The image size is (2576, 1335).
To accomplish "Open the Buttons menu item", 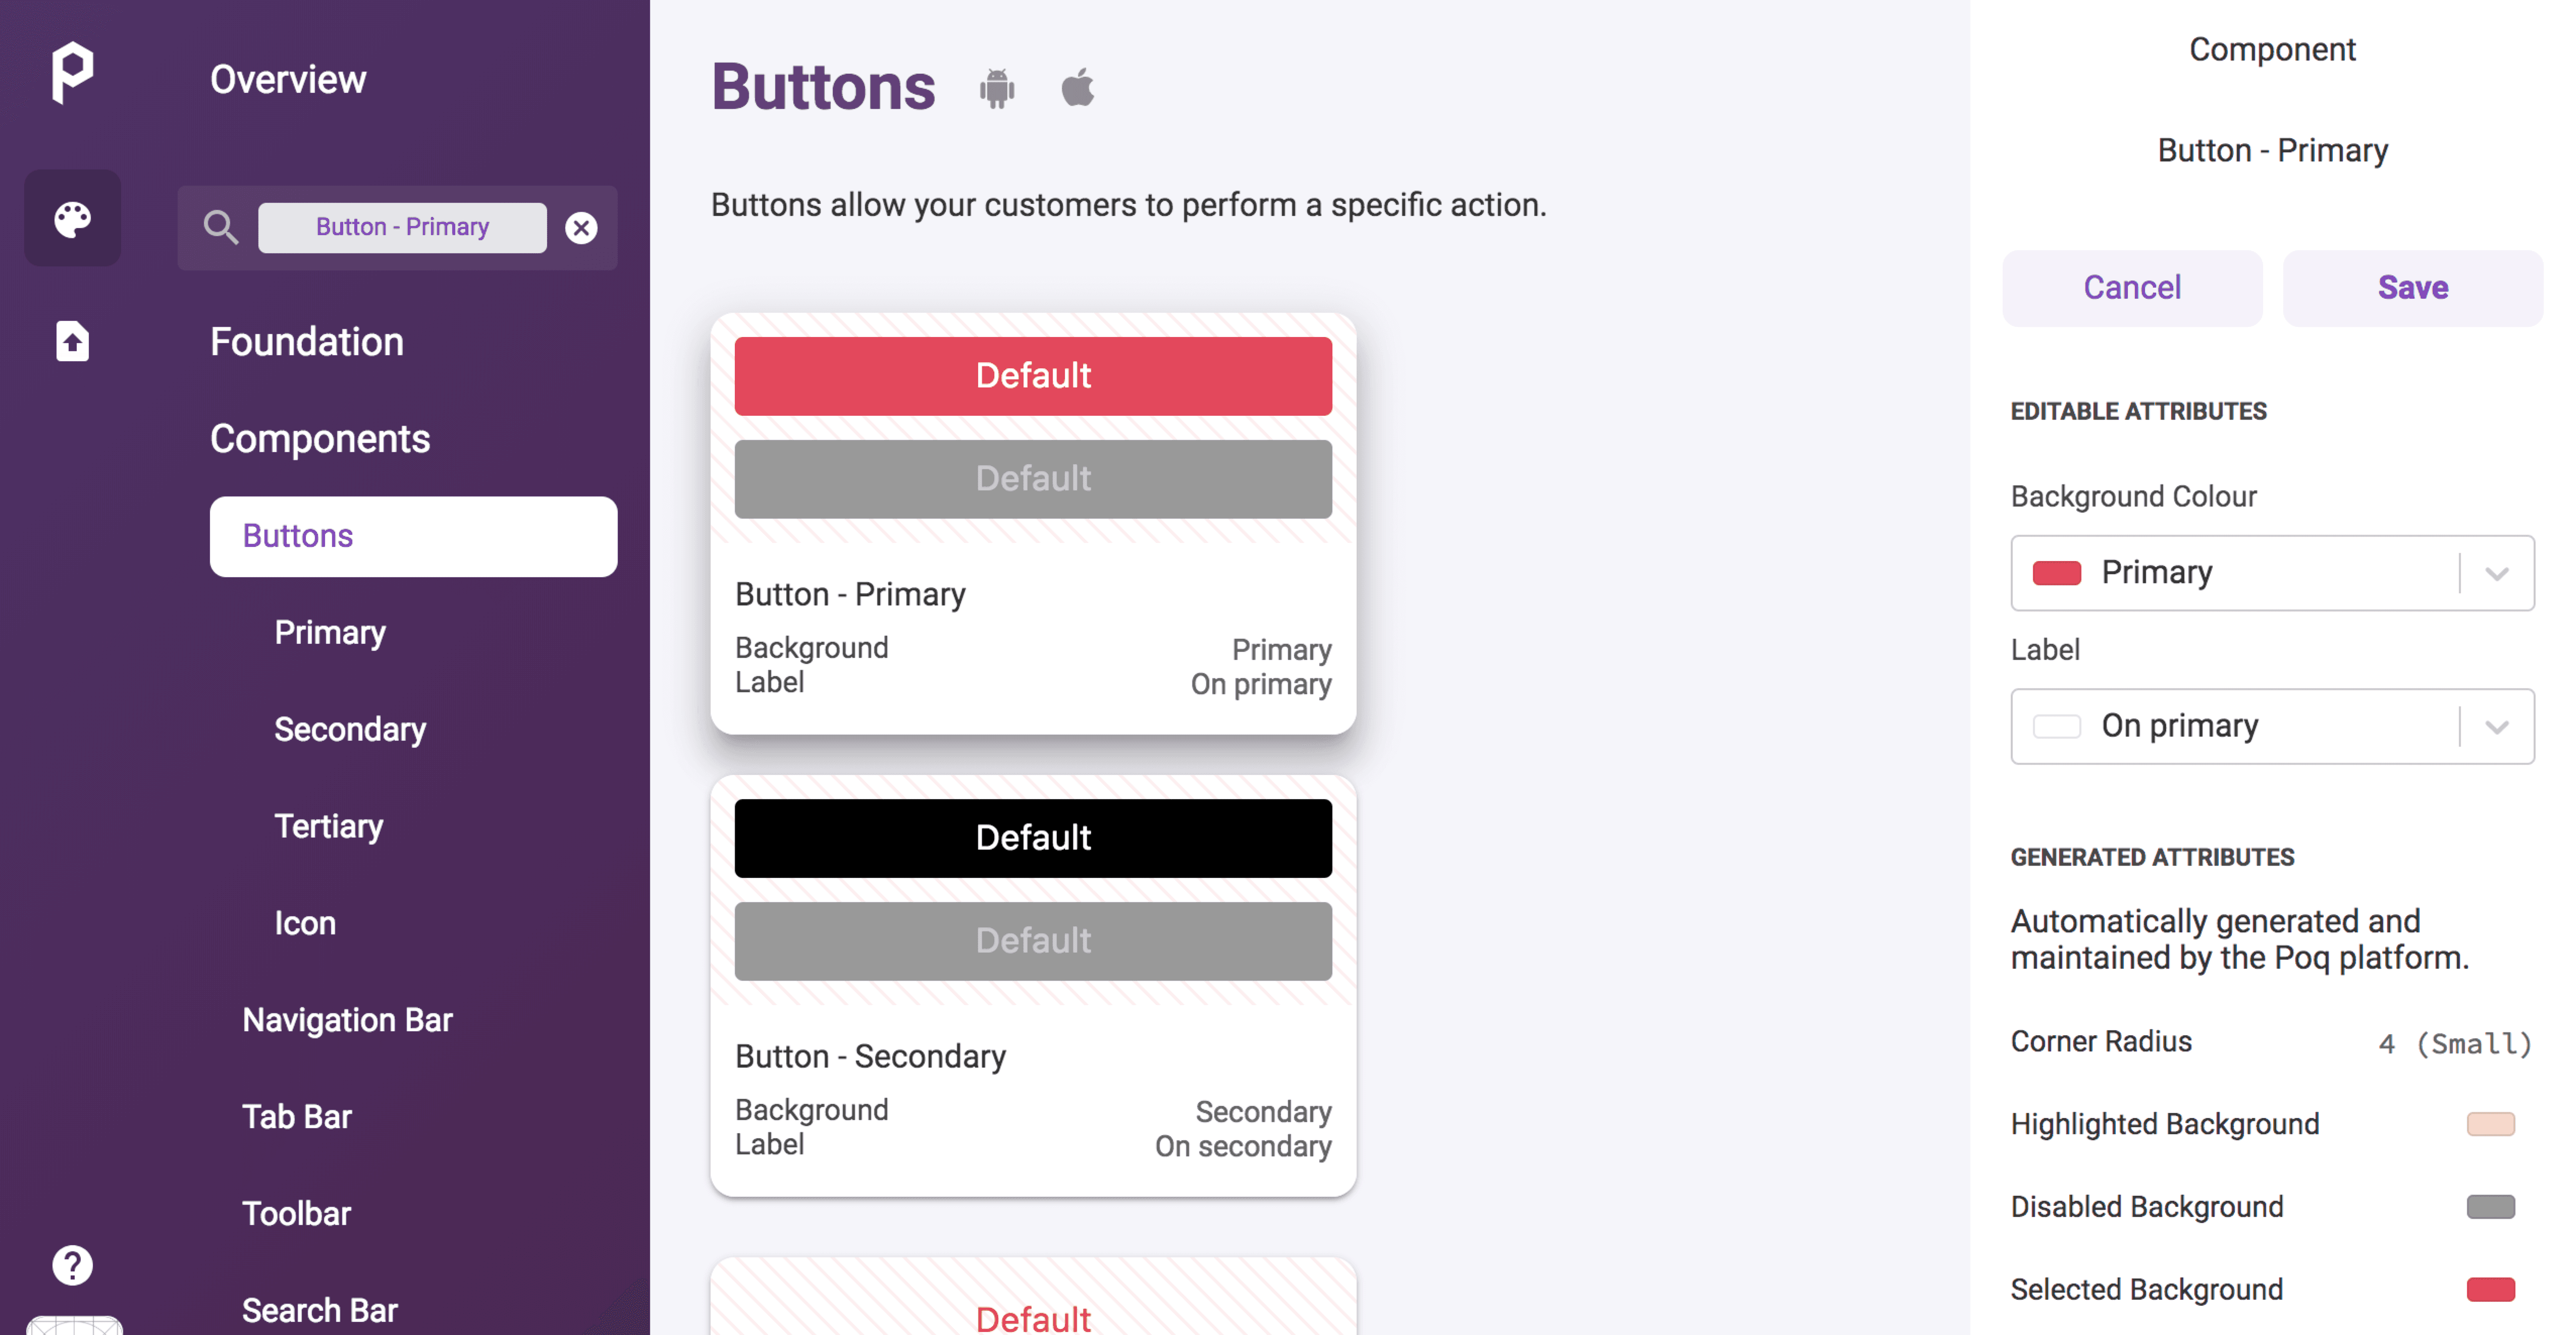I will (x=413, y=536).
